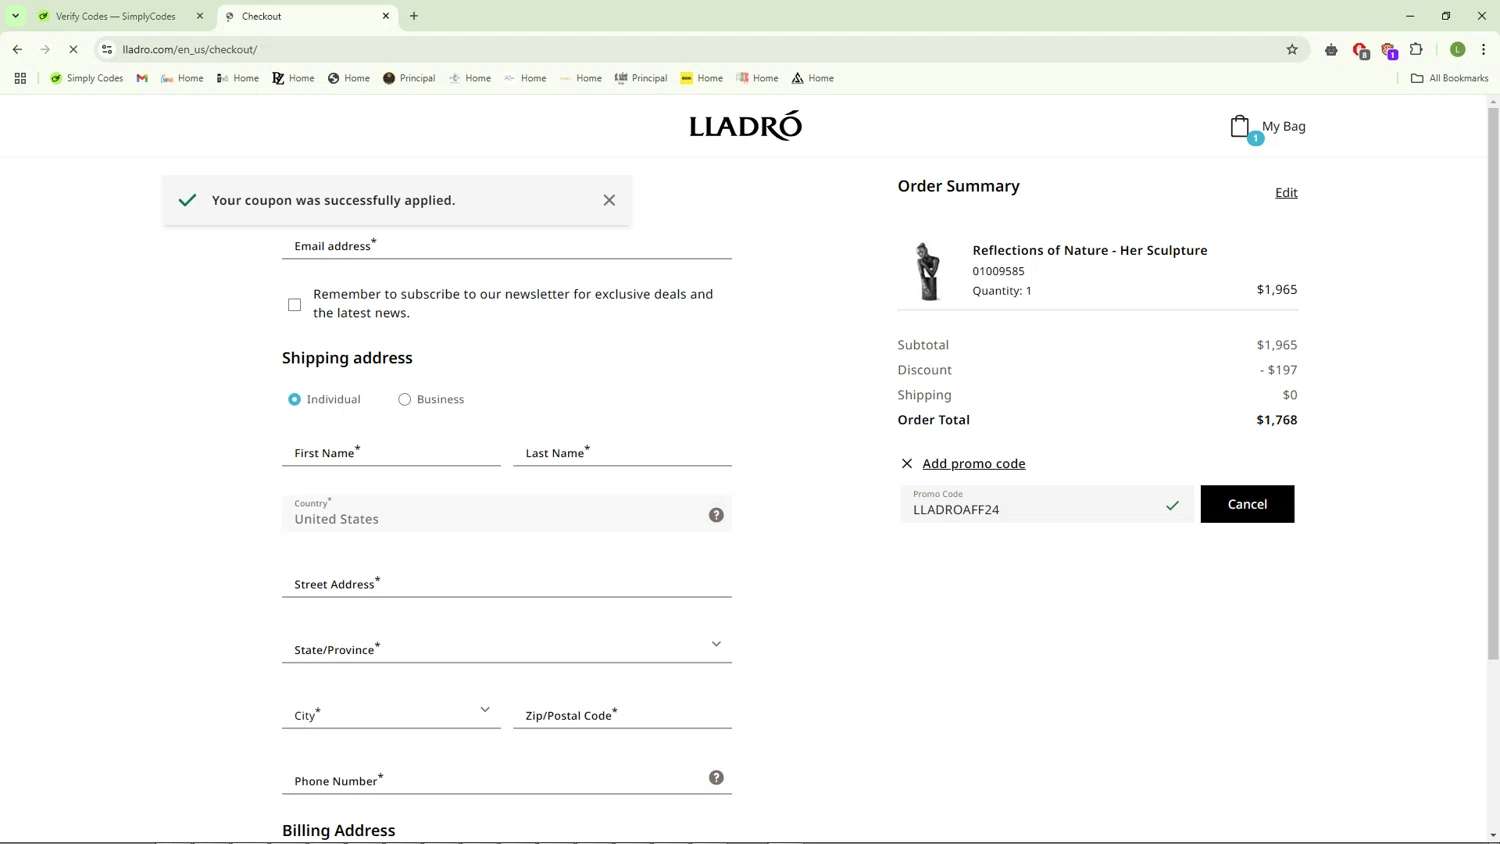This screenshot has width=1500, height=844.
Task: Open the apps grid in bookmarks bar
Action: tap(20, 78)
